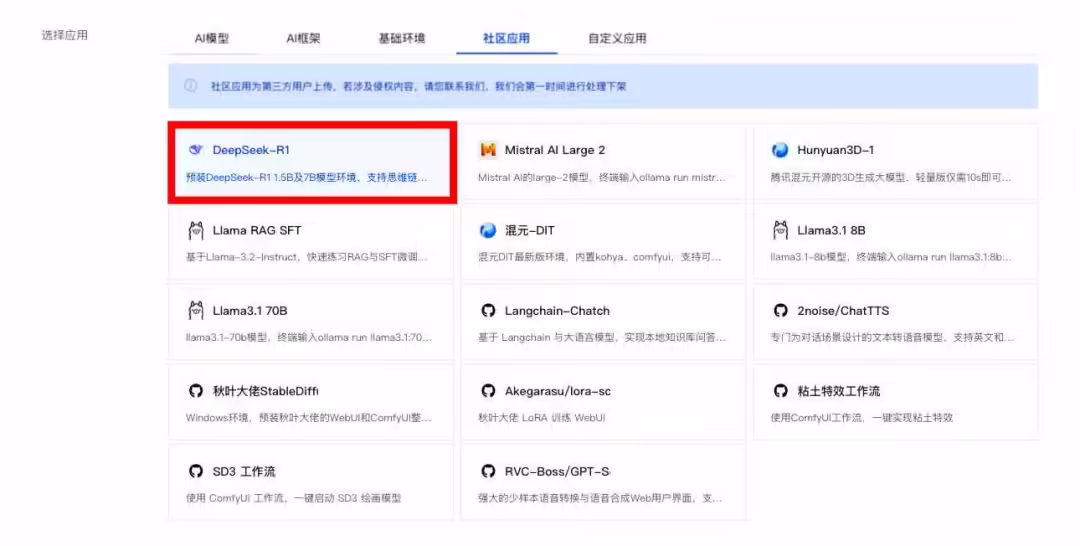Click the info icon in the blue notice banner
This screenshot has height=546, width=1080.
tap(191, 85)
